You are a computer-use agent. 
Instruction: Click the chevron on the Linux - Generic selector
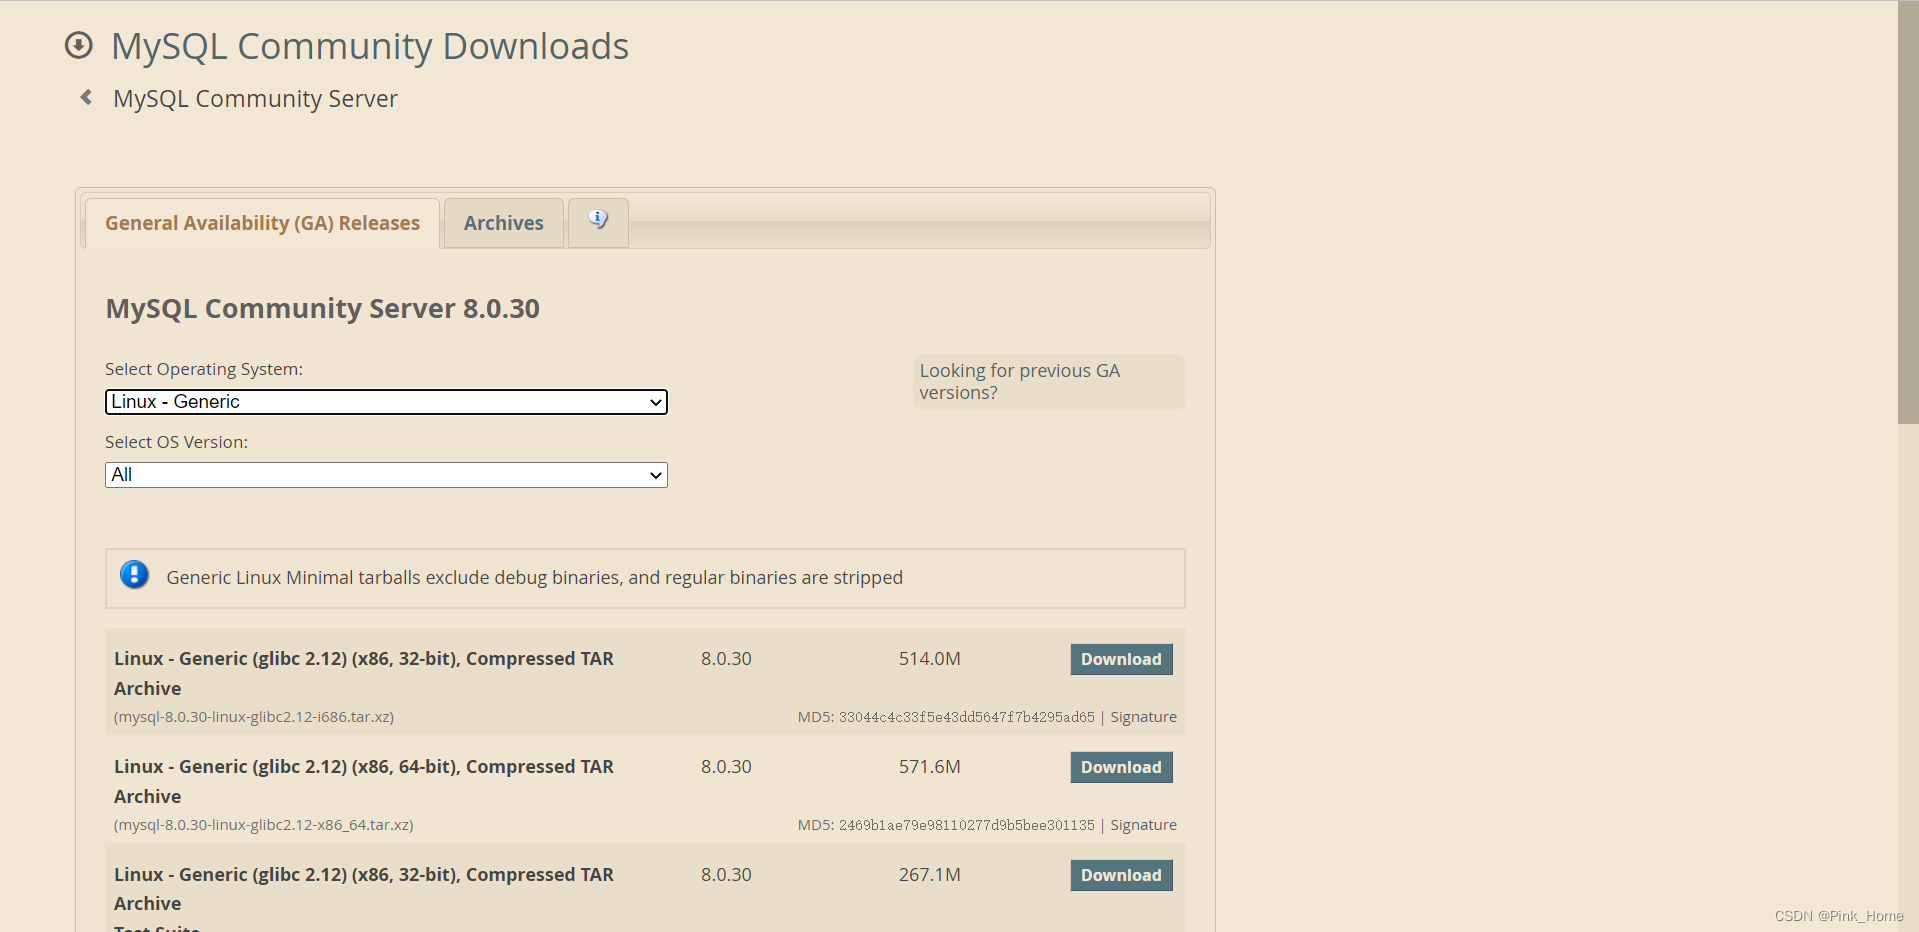[655, 401]
